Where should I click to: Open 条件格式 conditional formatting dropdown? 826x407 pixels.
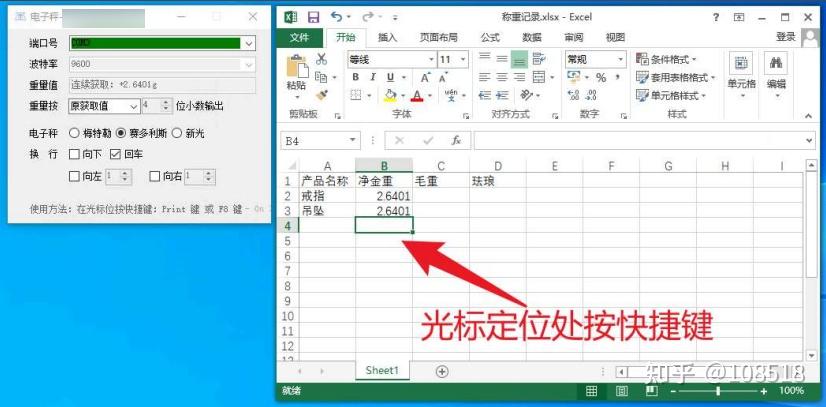(666, 59)
